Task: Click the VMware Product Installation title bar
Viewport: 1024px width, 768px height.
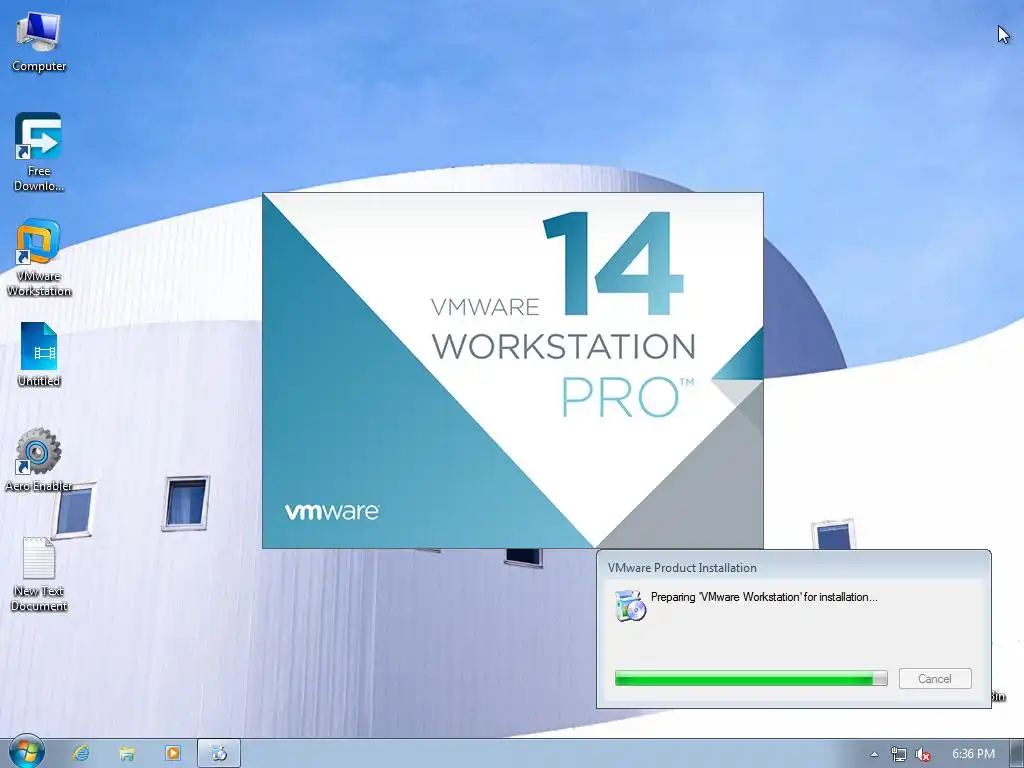Action: (x=793, y=568)
